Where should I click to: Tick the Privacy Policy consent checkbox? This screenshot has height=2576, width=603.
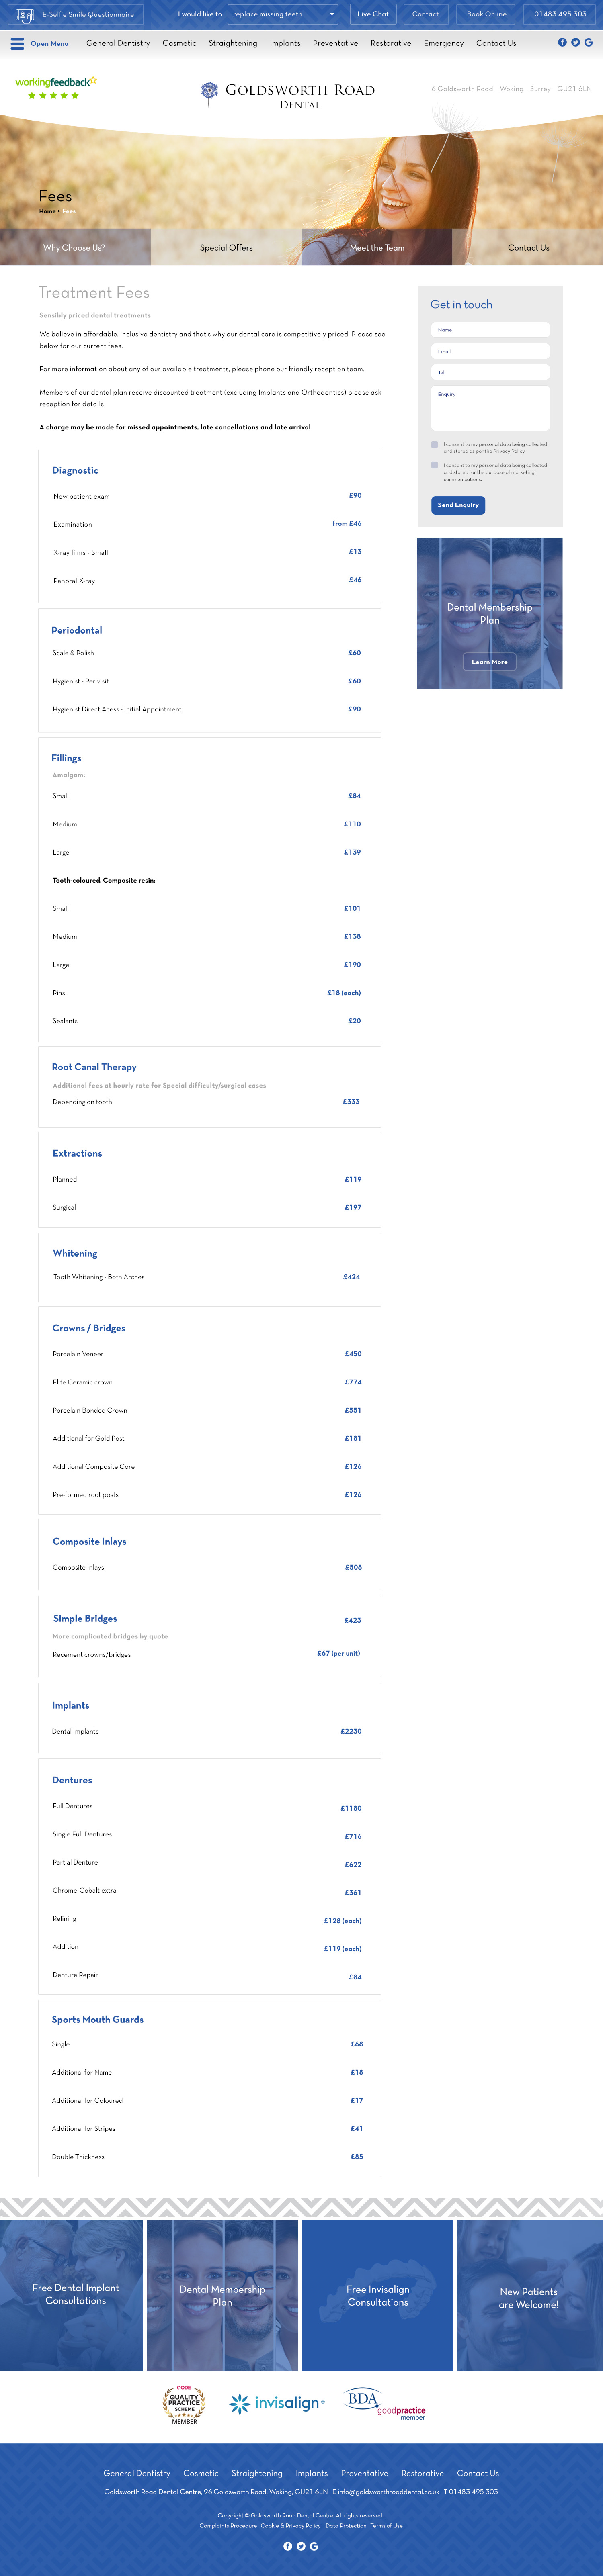click(x=434, y=444)
